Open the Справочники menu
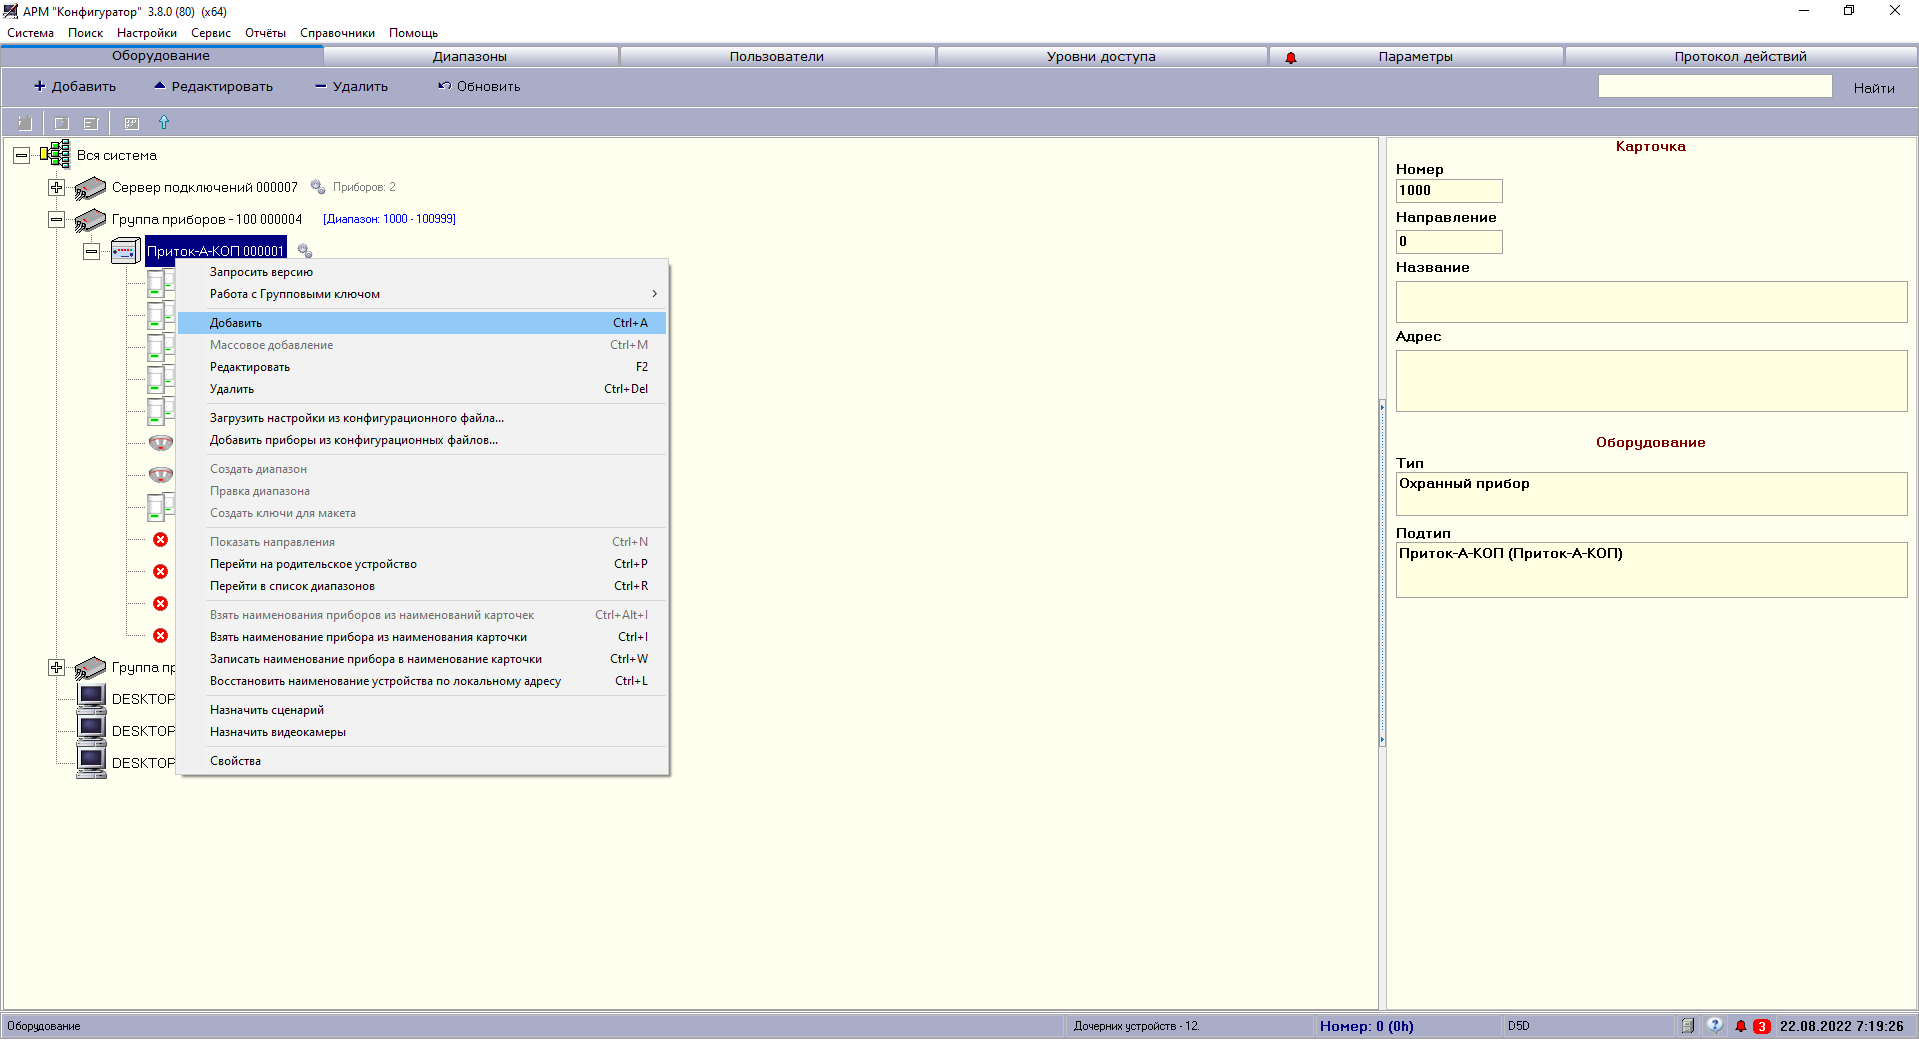The height and width of the screenshot is (1040, 1919). click(x=338, y=33)
